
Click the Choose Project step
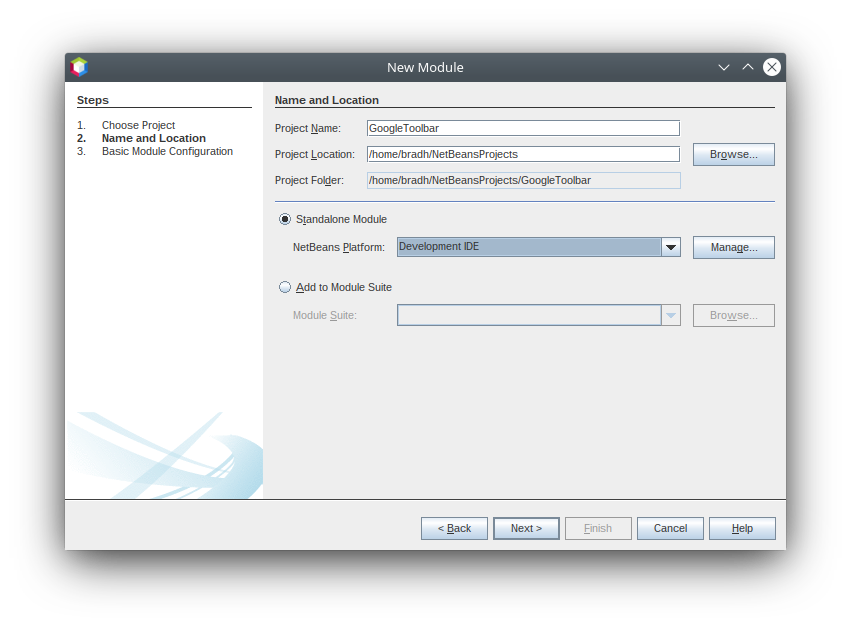click(x=138, y=125)
